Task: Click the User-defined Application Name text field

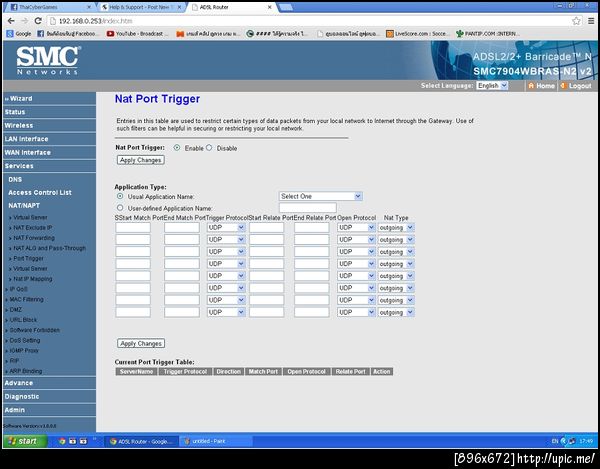Action: pyautogui.click(x=308, y=208)
